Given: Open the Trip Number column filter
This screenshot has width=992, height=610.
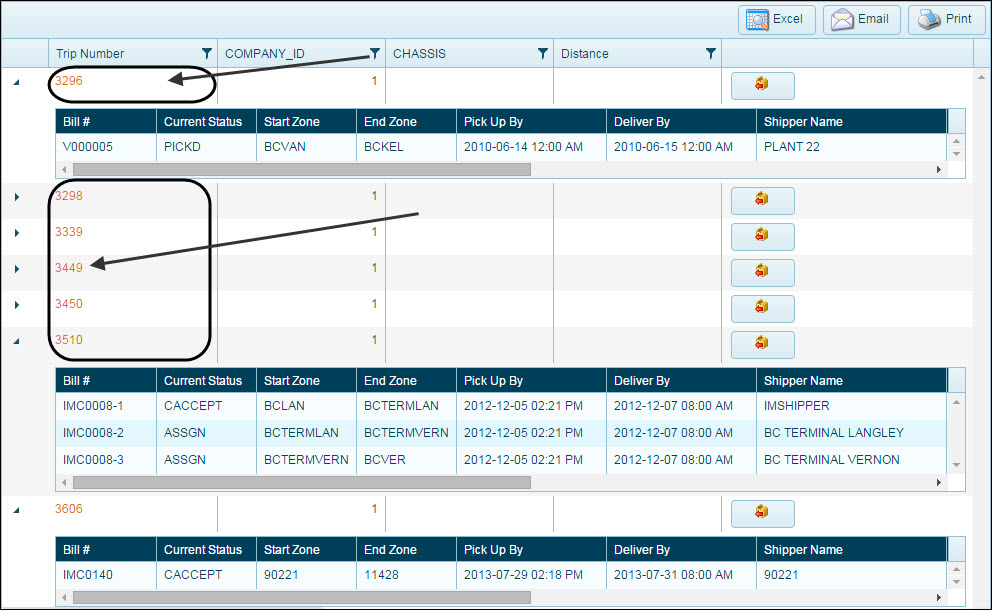Looking at the screenshot, I should tap(206, 54).
